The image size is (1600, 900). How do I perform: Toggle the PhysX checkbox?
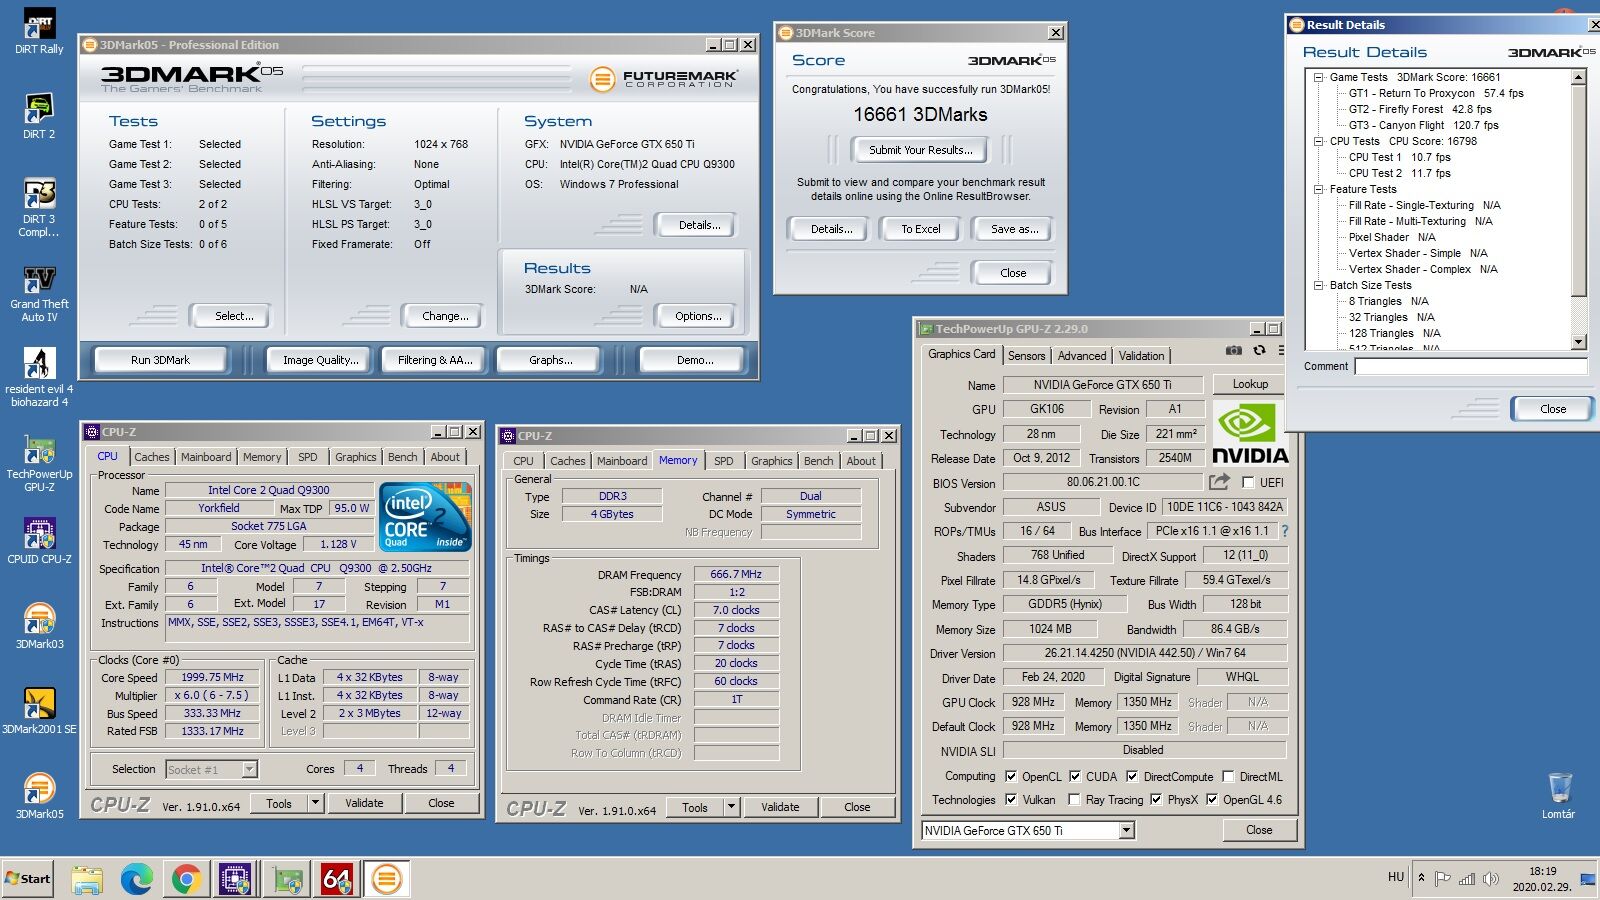point(1156,799)
